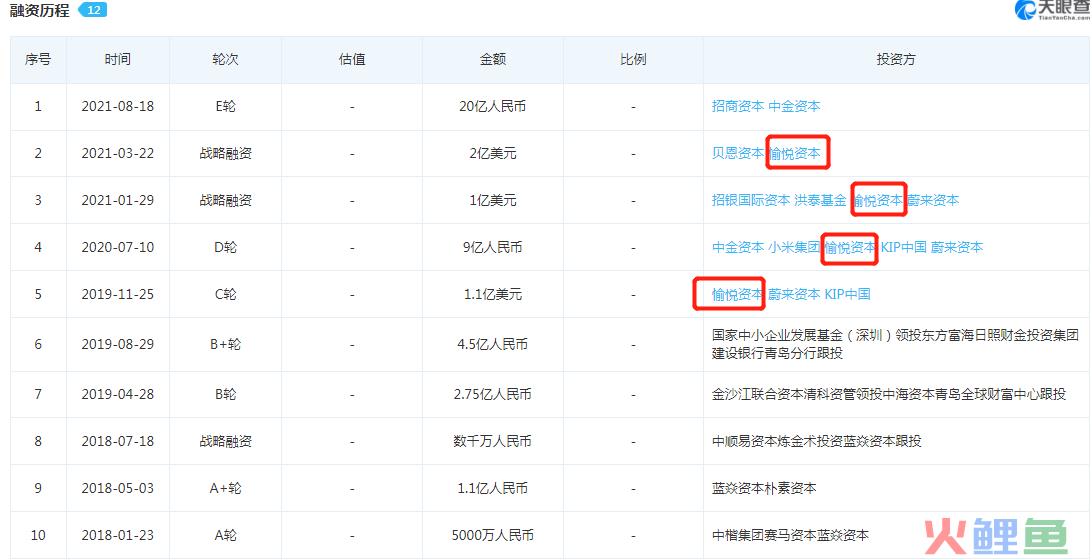This screenshot has width=1092, height=560.
Task: Click the 融资历程 count badge 12
Action: click(x=92, y=10)
